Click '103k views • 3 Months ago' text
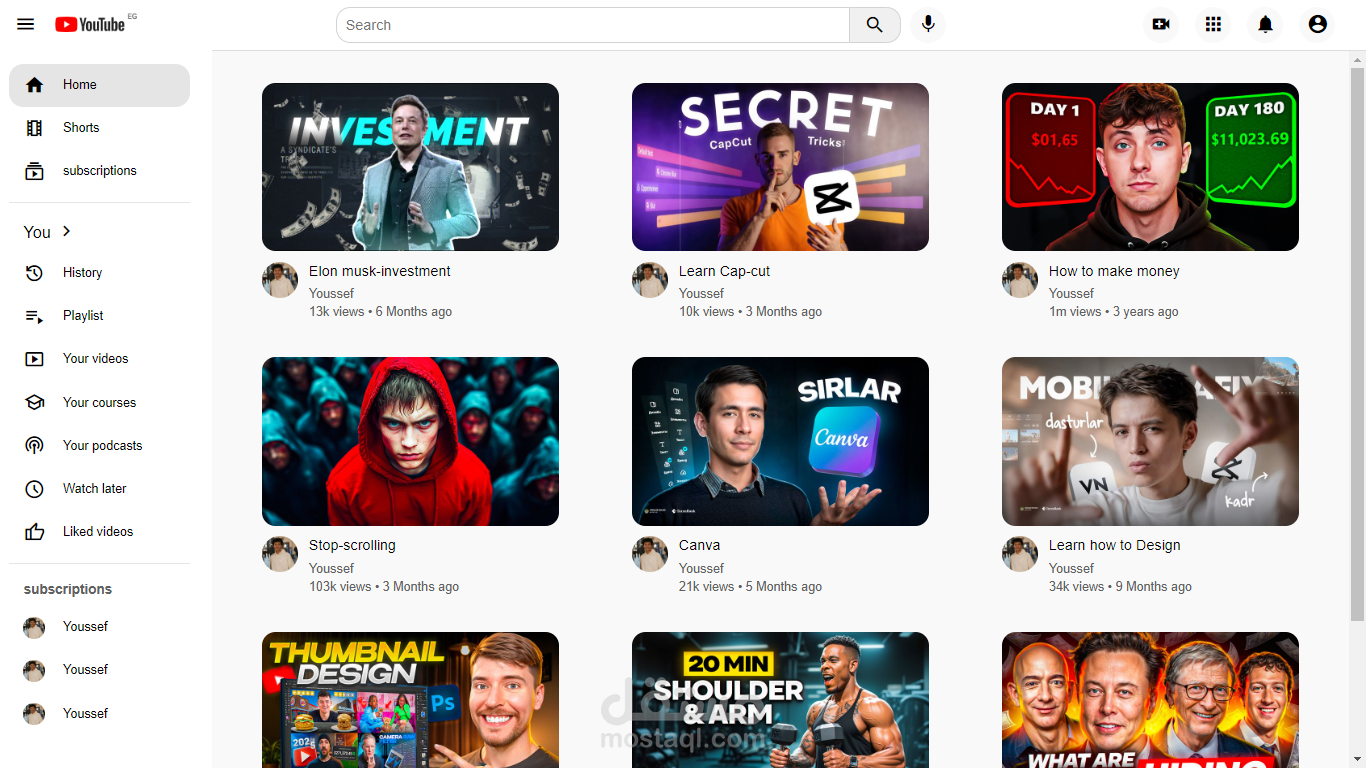 point(384,587)
